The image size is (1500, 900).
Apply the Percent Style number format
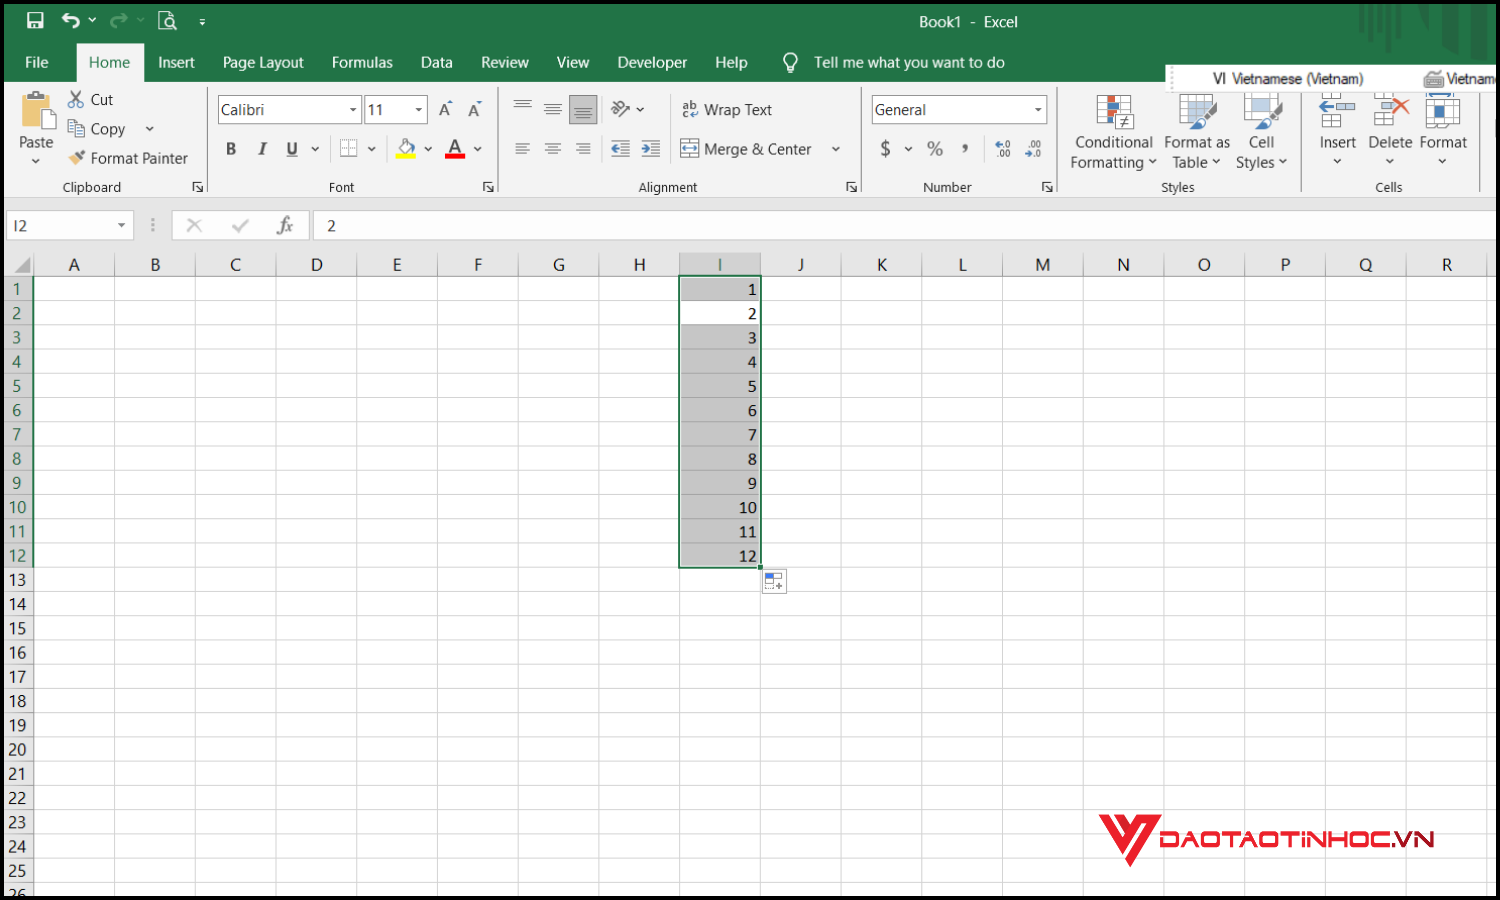click(x=934, y=148)
